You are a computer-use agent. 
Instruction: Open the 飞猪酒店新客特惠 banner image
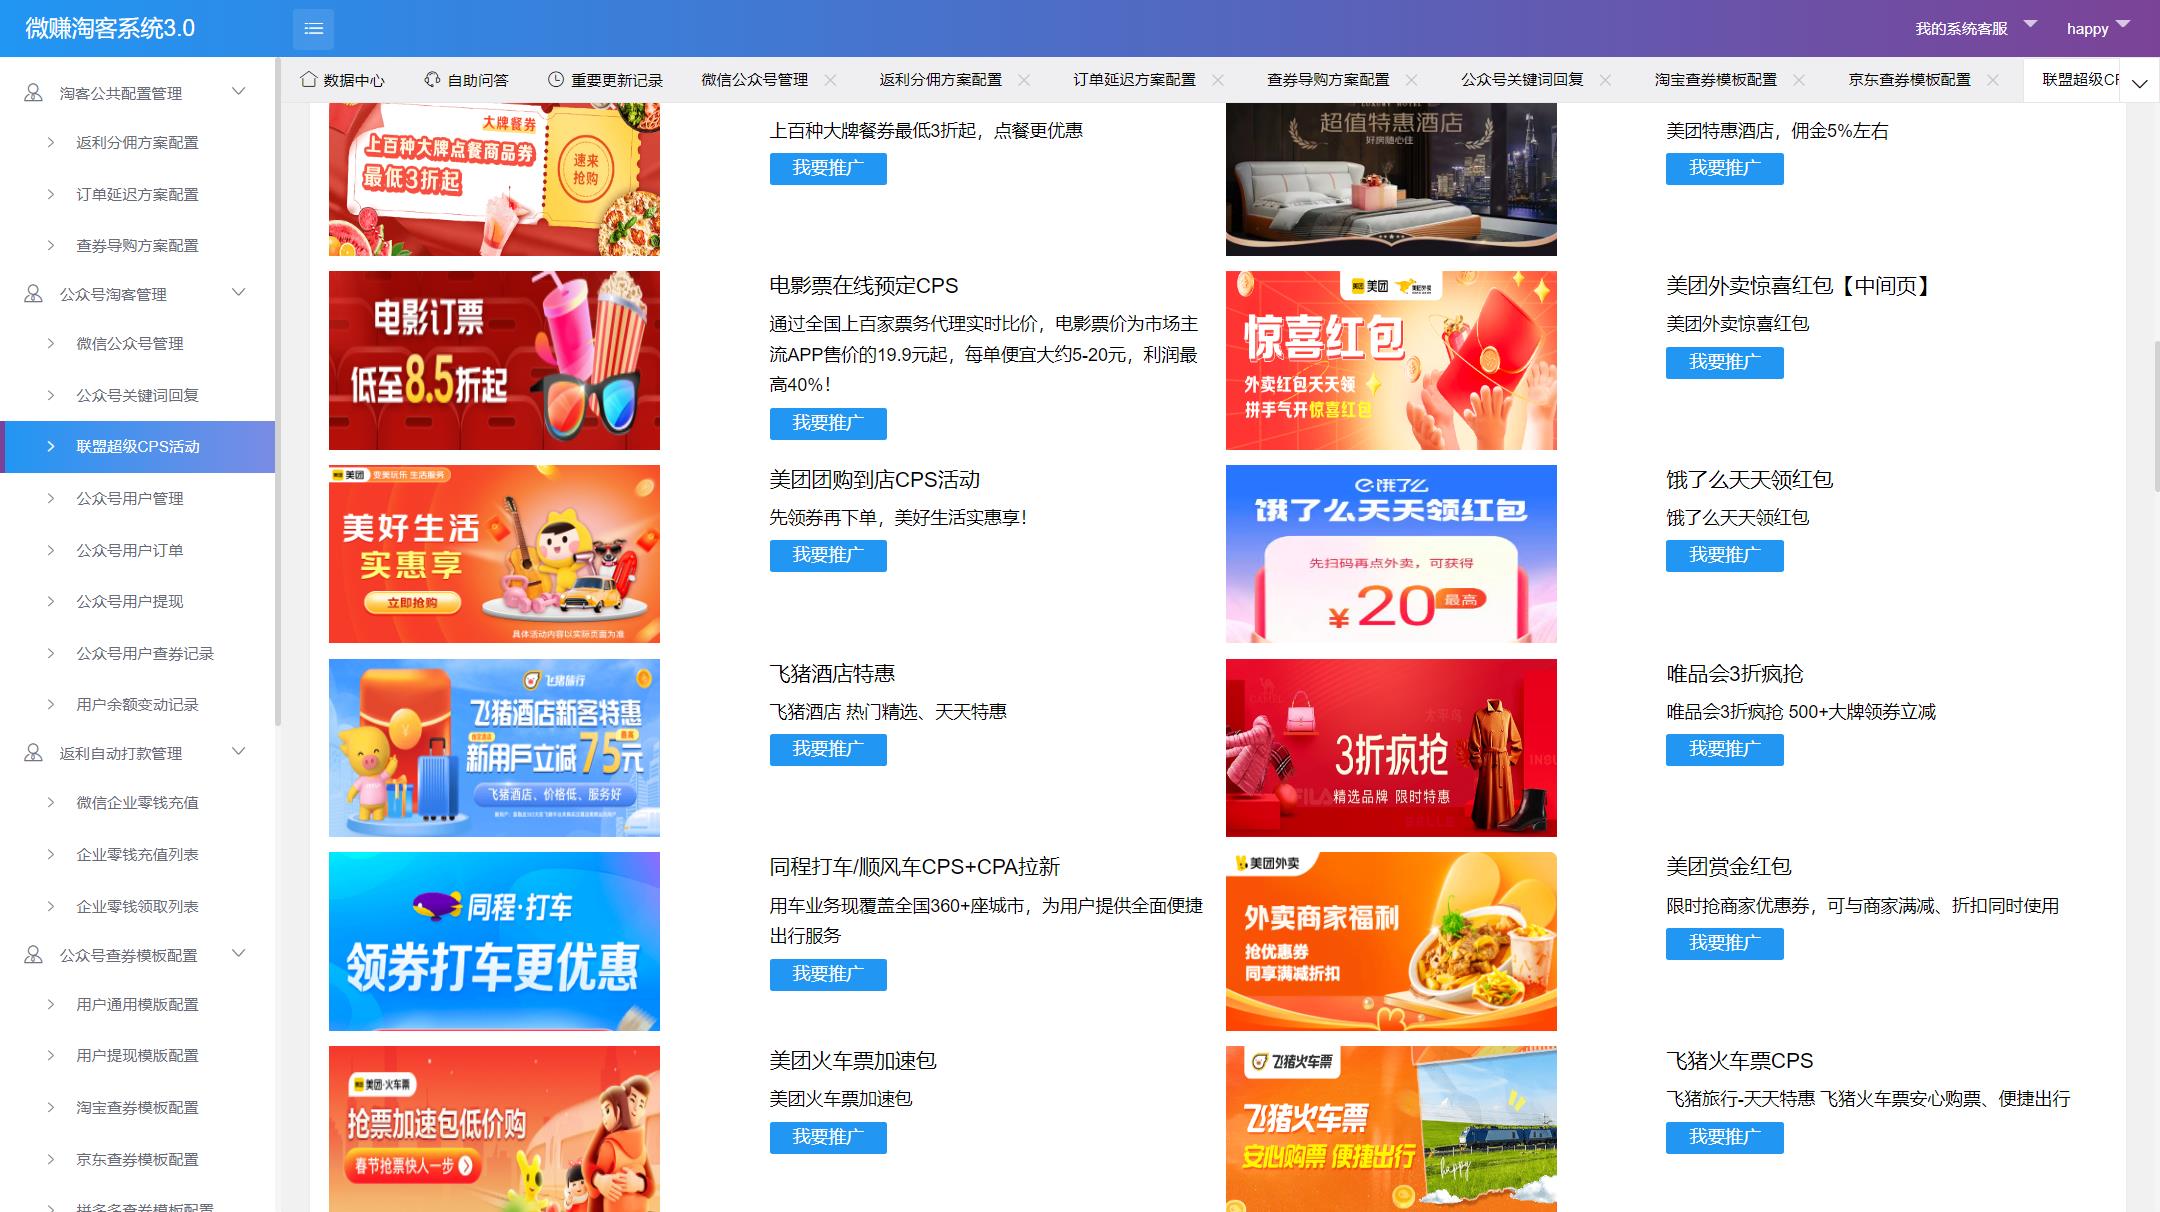(494, 748)
